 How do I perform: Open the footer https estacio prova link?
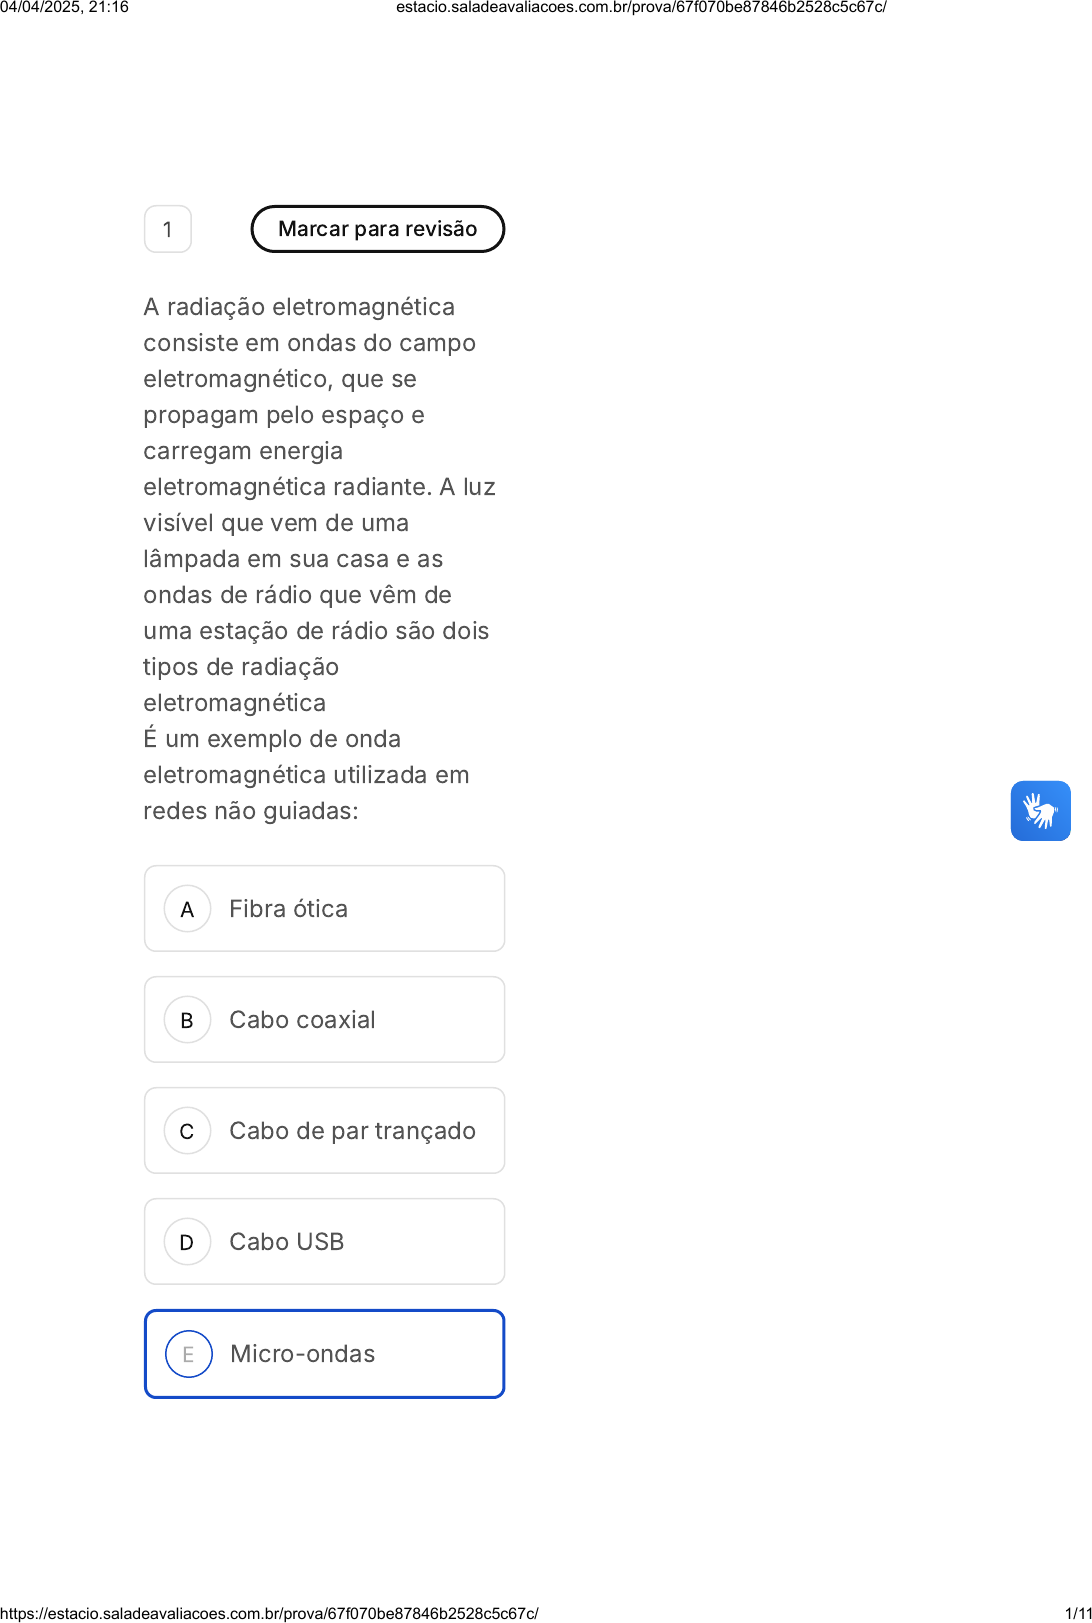[270, 1613]
